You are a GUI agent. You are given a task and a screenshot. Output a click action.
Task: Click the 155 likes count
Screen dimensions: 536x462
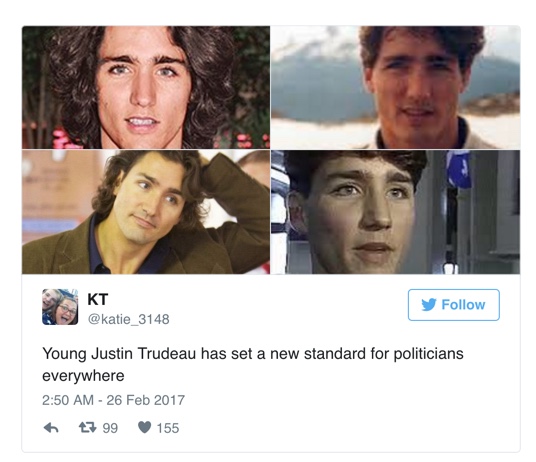(168, 428)
